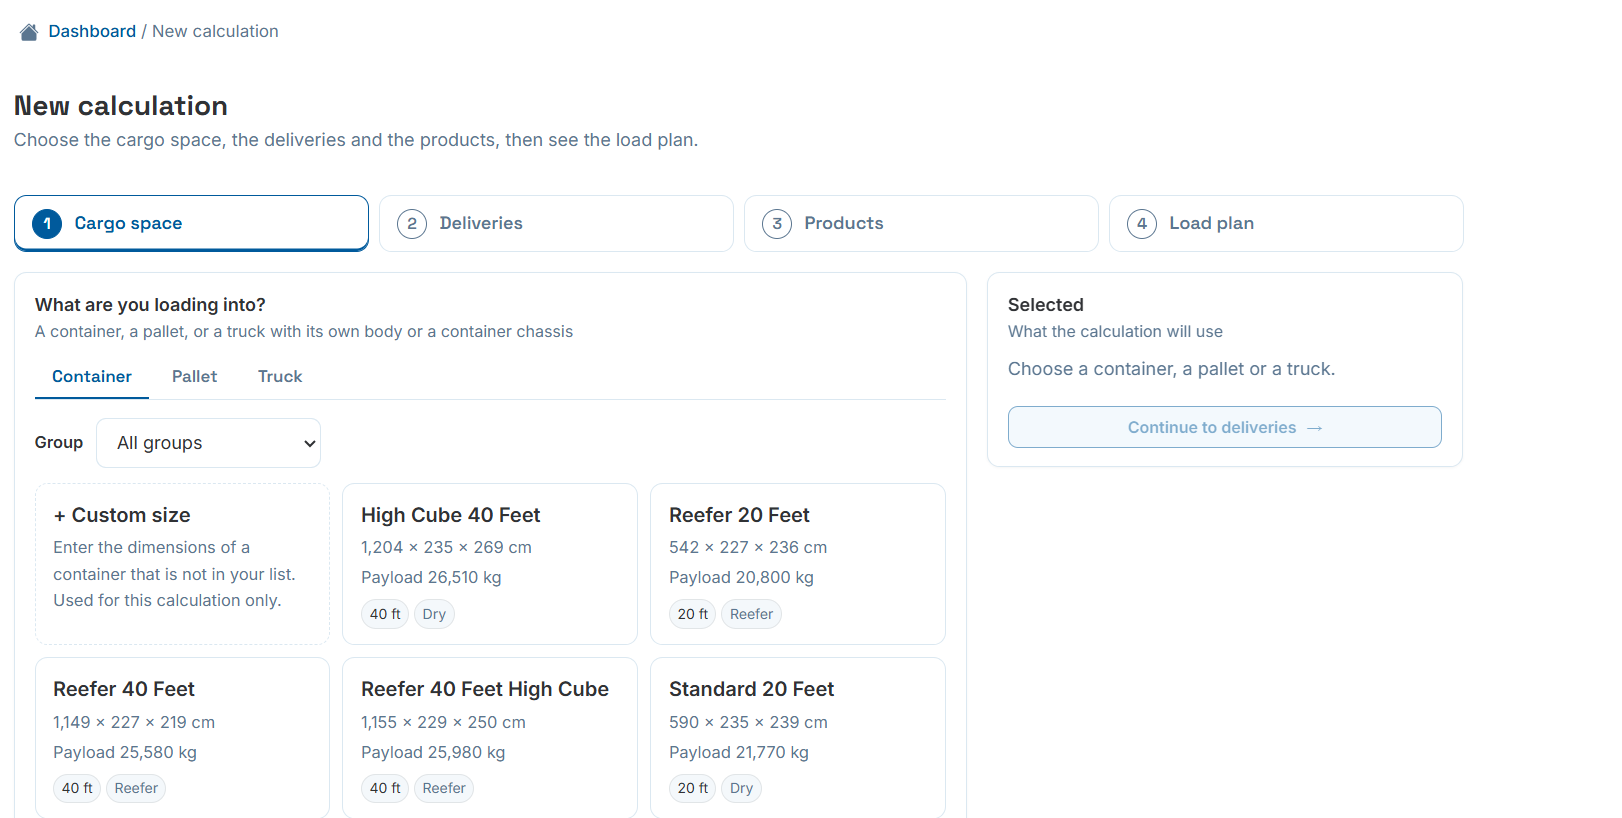
Task: Click the 'New calculation' page heading
Action: click(121, 106)
